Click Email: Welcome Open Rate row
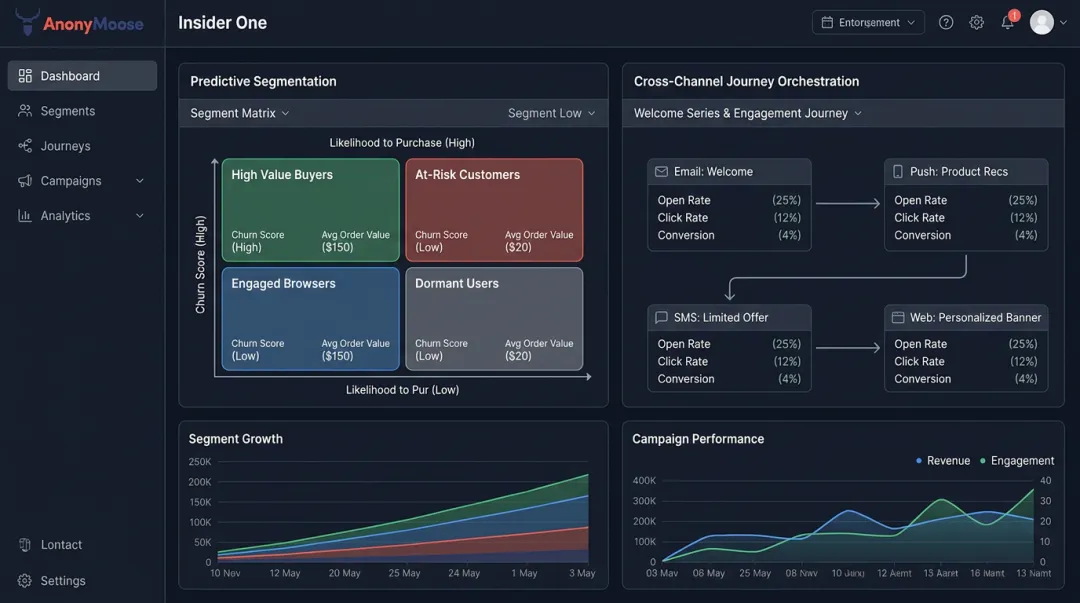The image size is (1080, 603). pos(729,200)
